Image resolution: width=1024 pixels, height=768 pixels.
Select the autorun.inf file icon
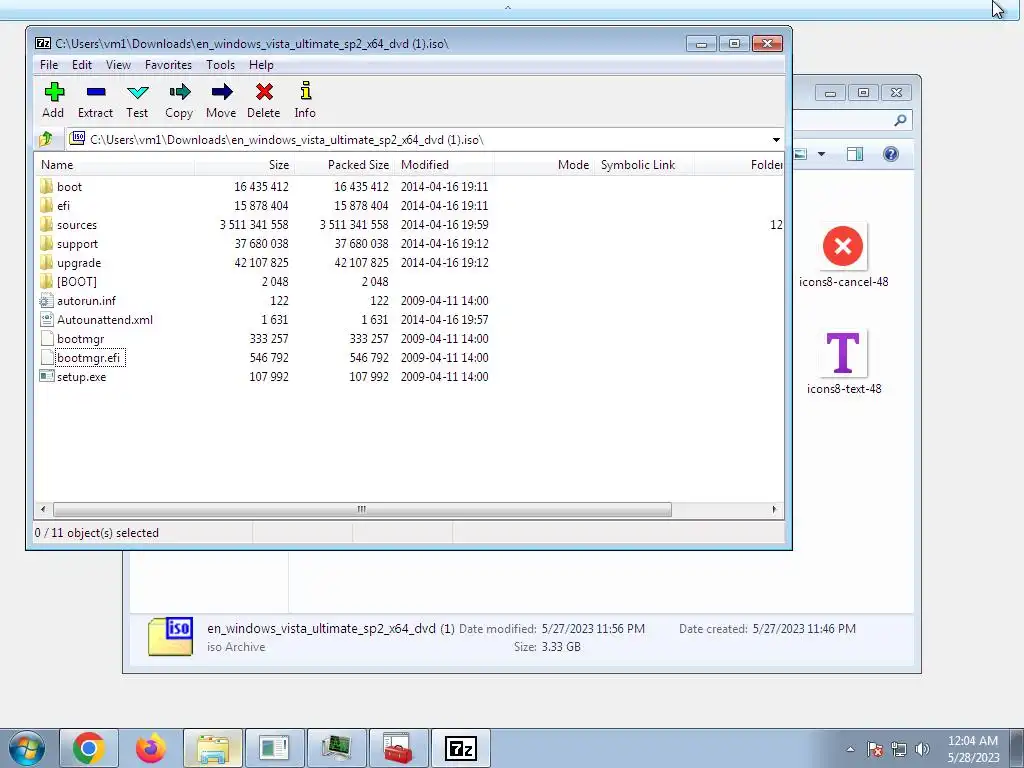[x=46, y=300]
